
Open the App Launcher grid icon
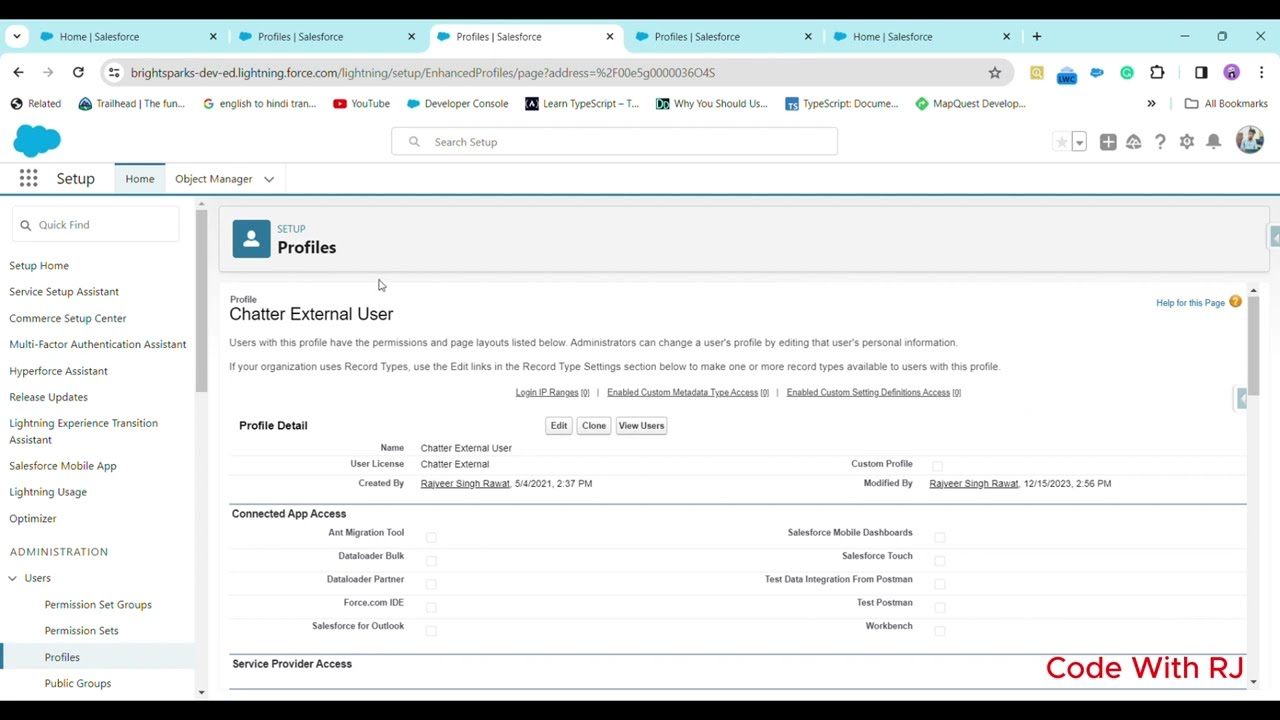(x=28, y=179)
